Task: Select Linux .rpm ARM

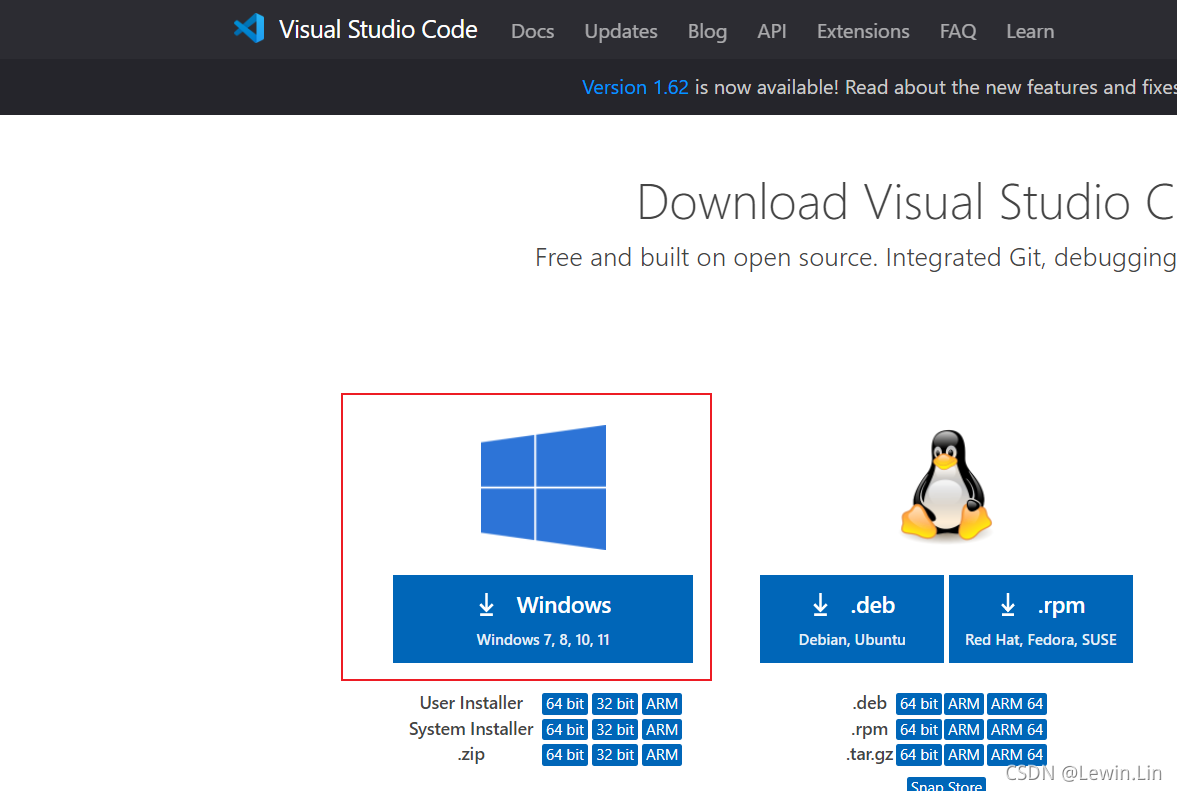Action: pyautogui.click(x=964, y=729)
